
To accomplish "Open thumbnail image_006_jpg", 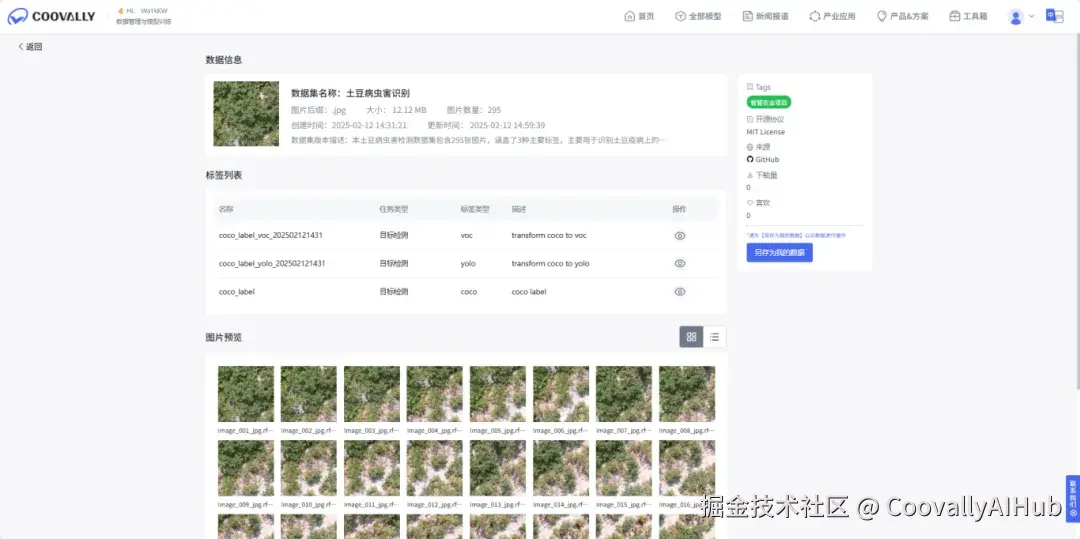I will click(561, 394).
